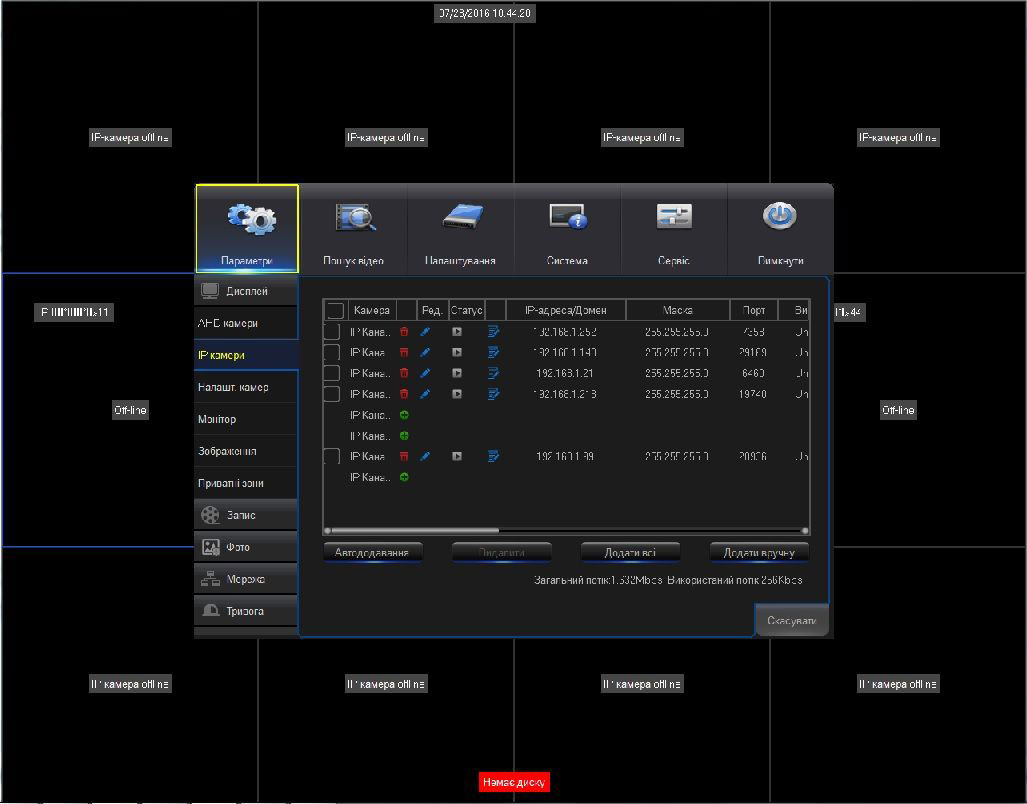Tick the checkbox for camera 192.168.1.21
Viewport: 1027px width, 804px height.
pyautogui.click(x=332, y=373)
